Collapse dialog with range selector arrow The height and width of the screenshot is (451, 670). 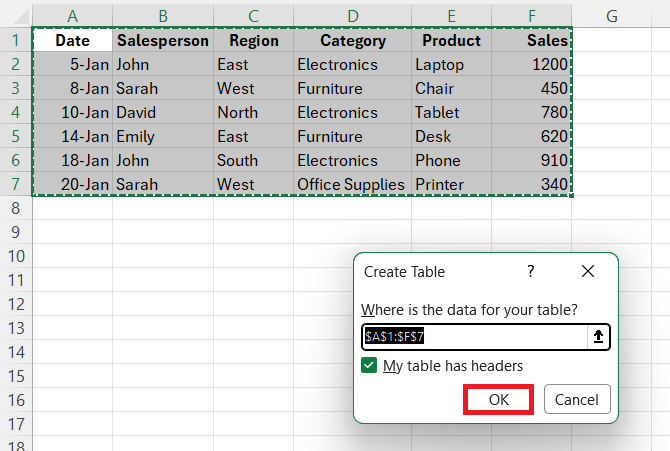click(598, 337)
